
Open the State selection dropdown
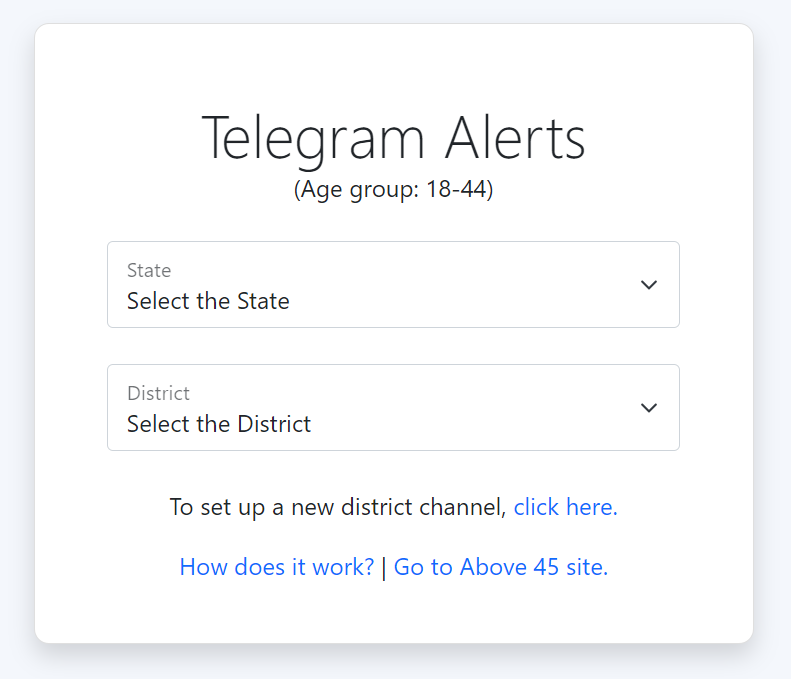pyautogui.click(x=393, y=285)
